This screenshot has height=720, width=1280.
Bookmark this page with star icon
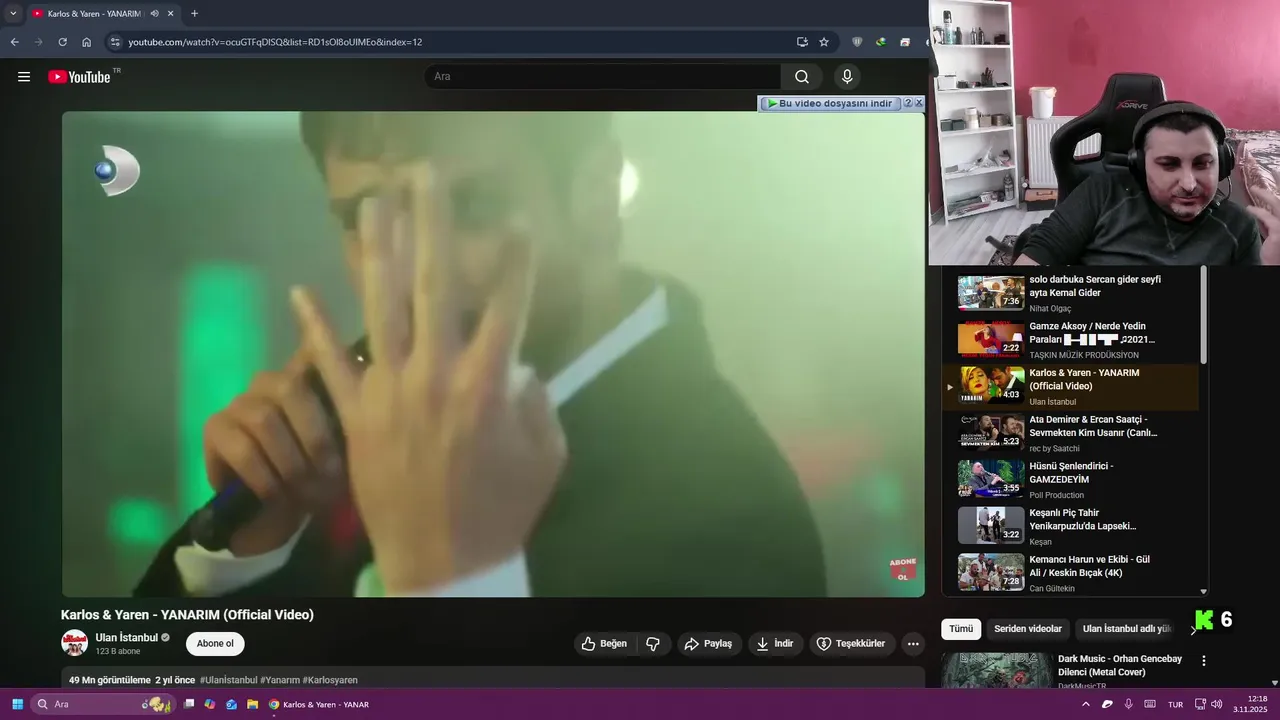tap(824, 42)
